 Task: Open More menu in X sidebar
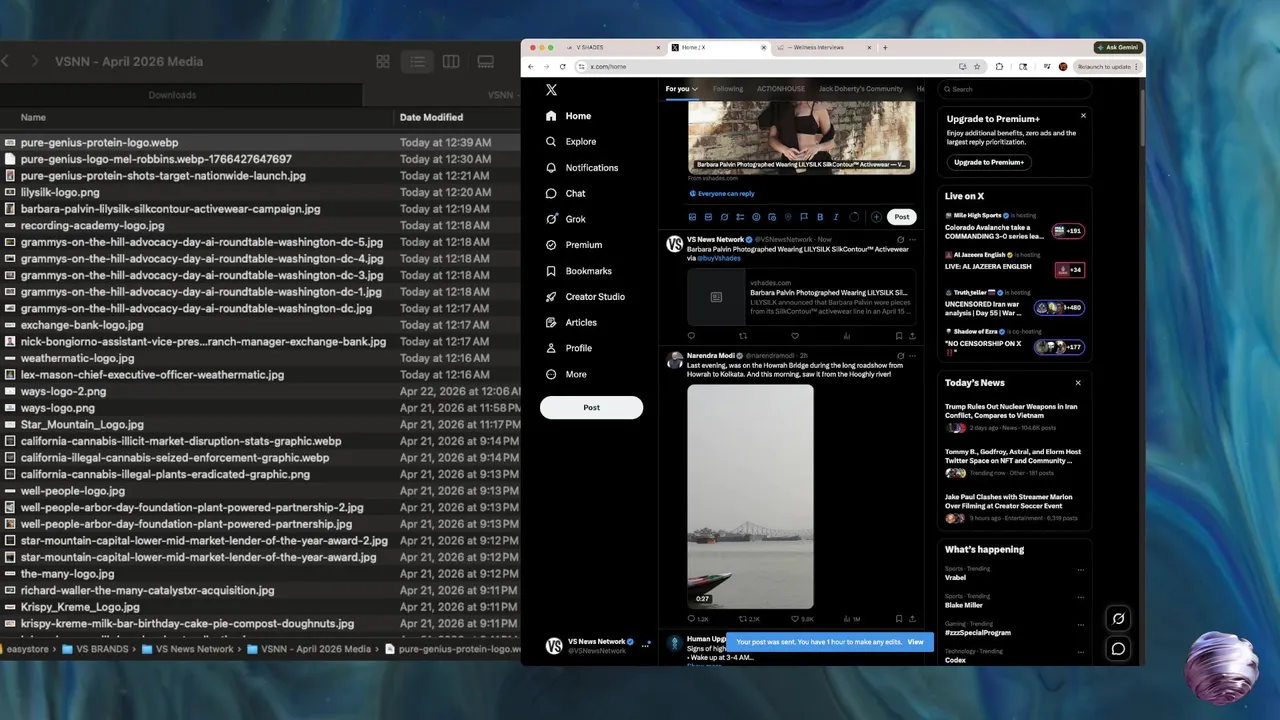click(566, 374)
